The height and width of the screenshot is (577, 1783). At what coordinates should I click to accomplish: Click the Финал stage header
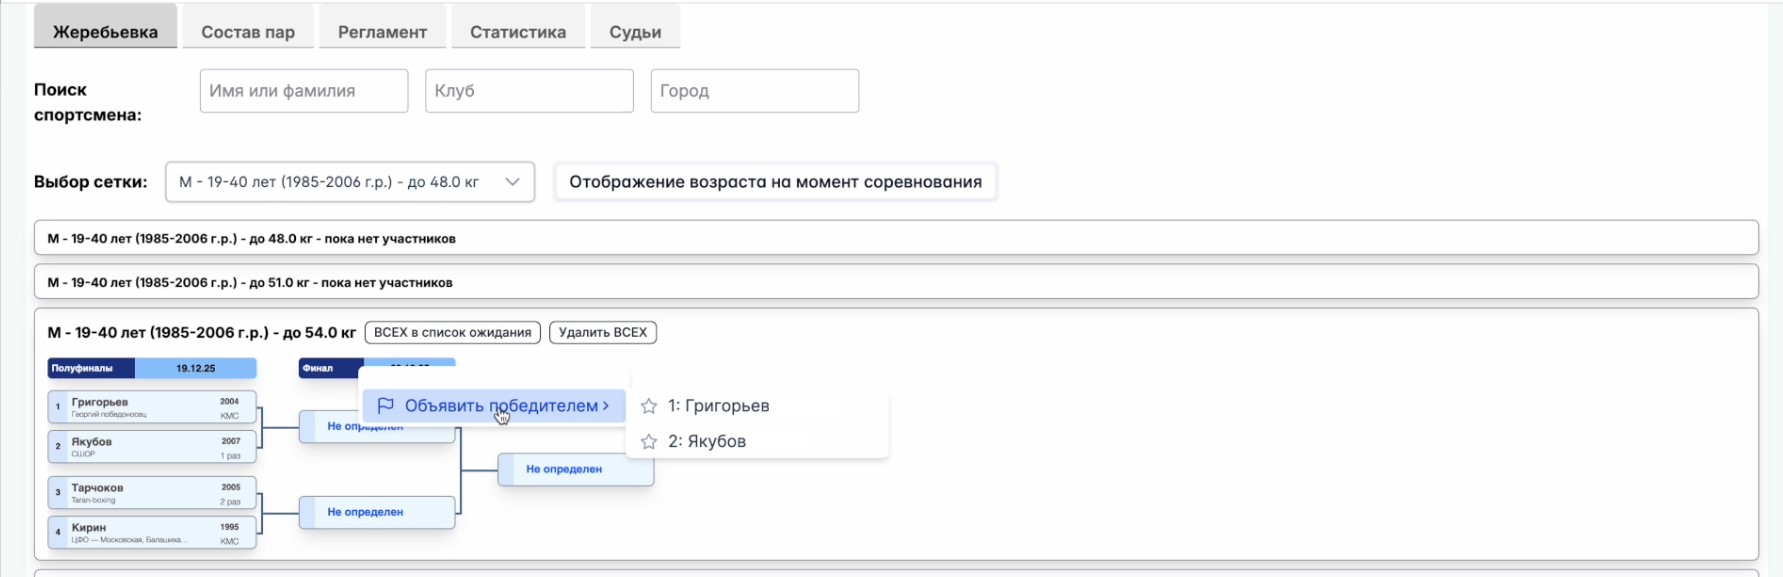click(330, 368)
